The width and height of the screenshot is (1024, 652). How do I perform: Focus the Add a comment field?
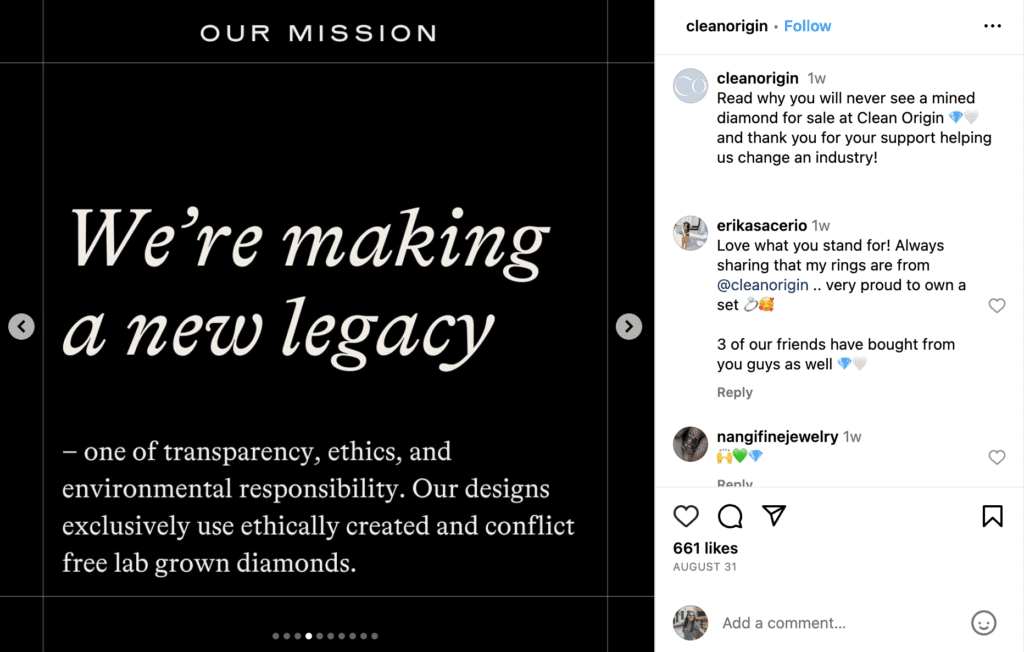tap(840, 623)
